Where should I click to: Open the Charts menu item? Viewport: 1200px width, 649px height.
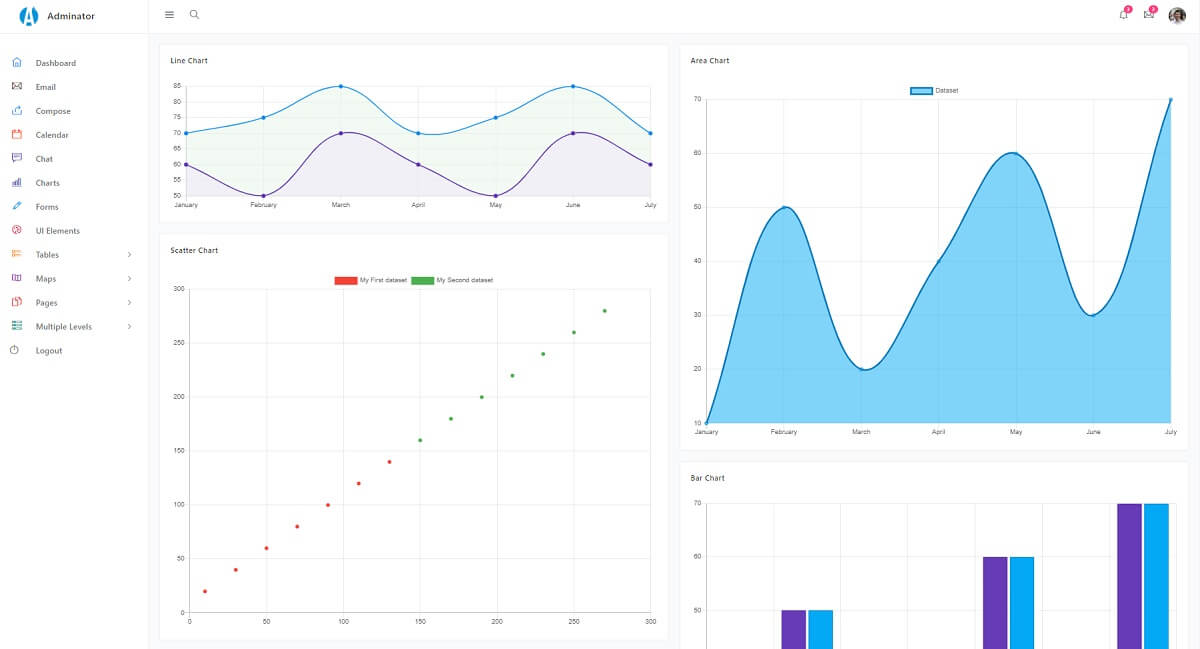click(x=47, y=183)
